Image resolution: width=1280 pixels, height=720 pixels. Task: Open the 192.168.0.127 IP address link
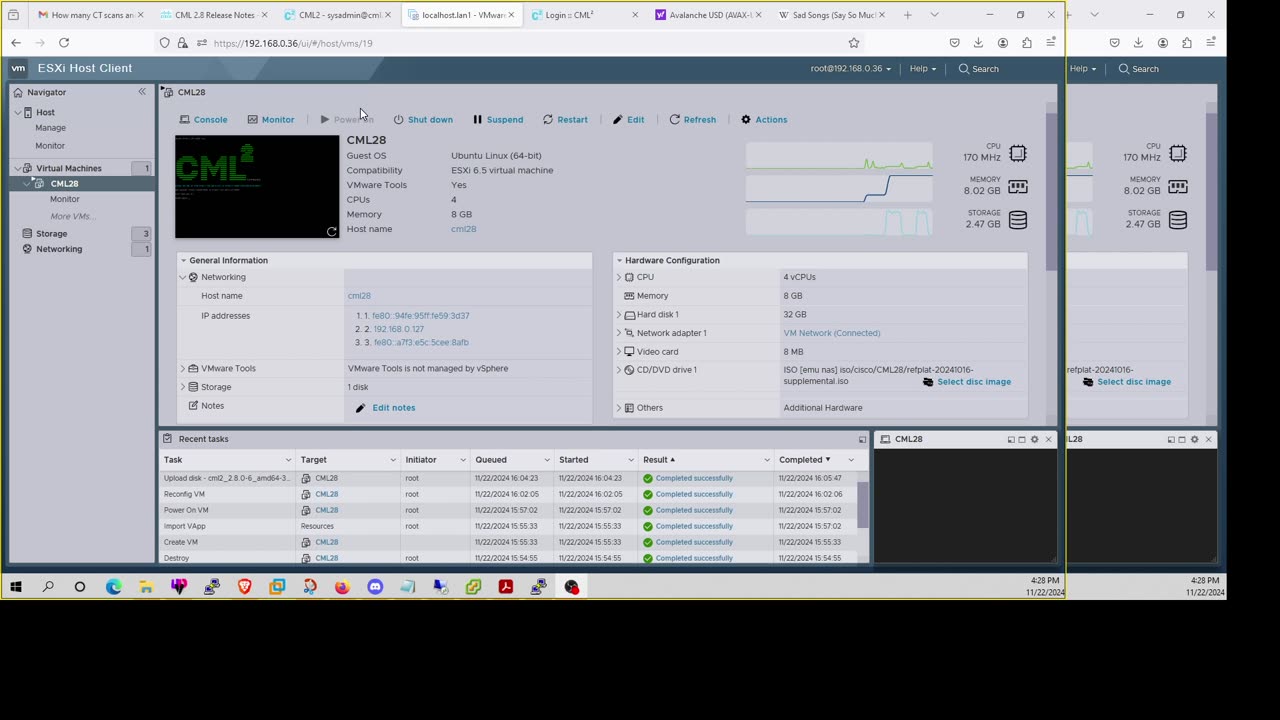(398, 329)
